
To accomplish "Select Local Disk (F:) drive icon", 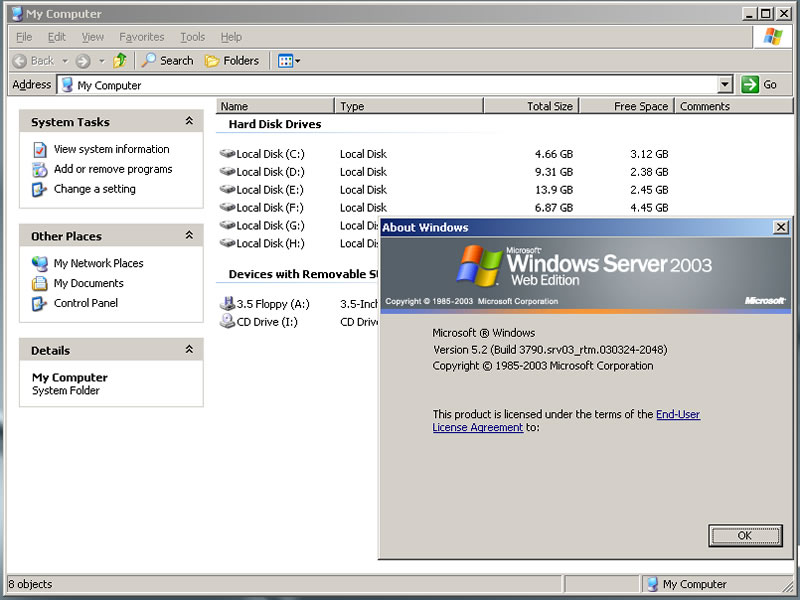I will pyautogui.click(x=227, y=207).
